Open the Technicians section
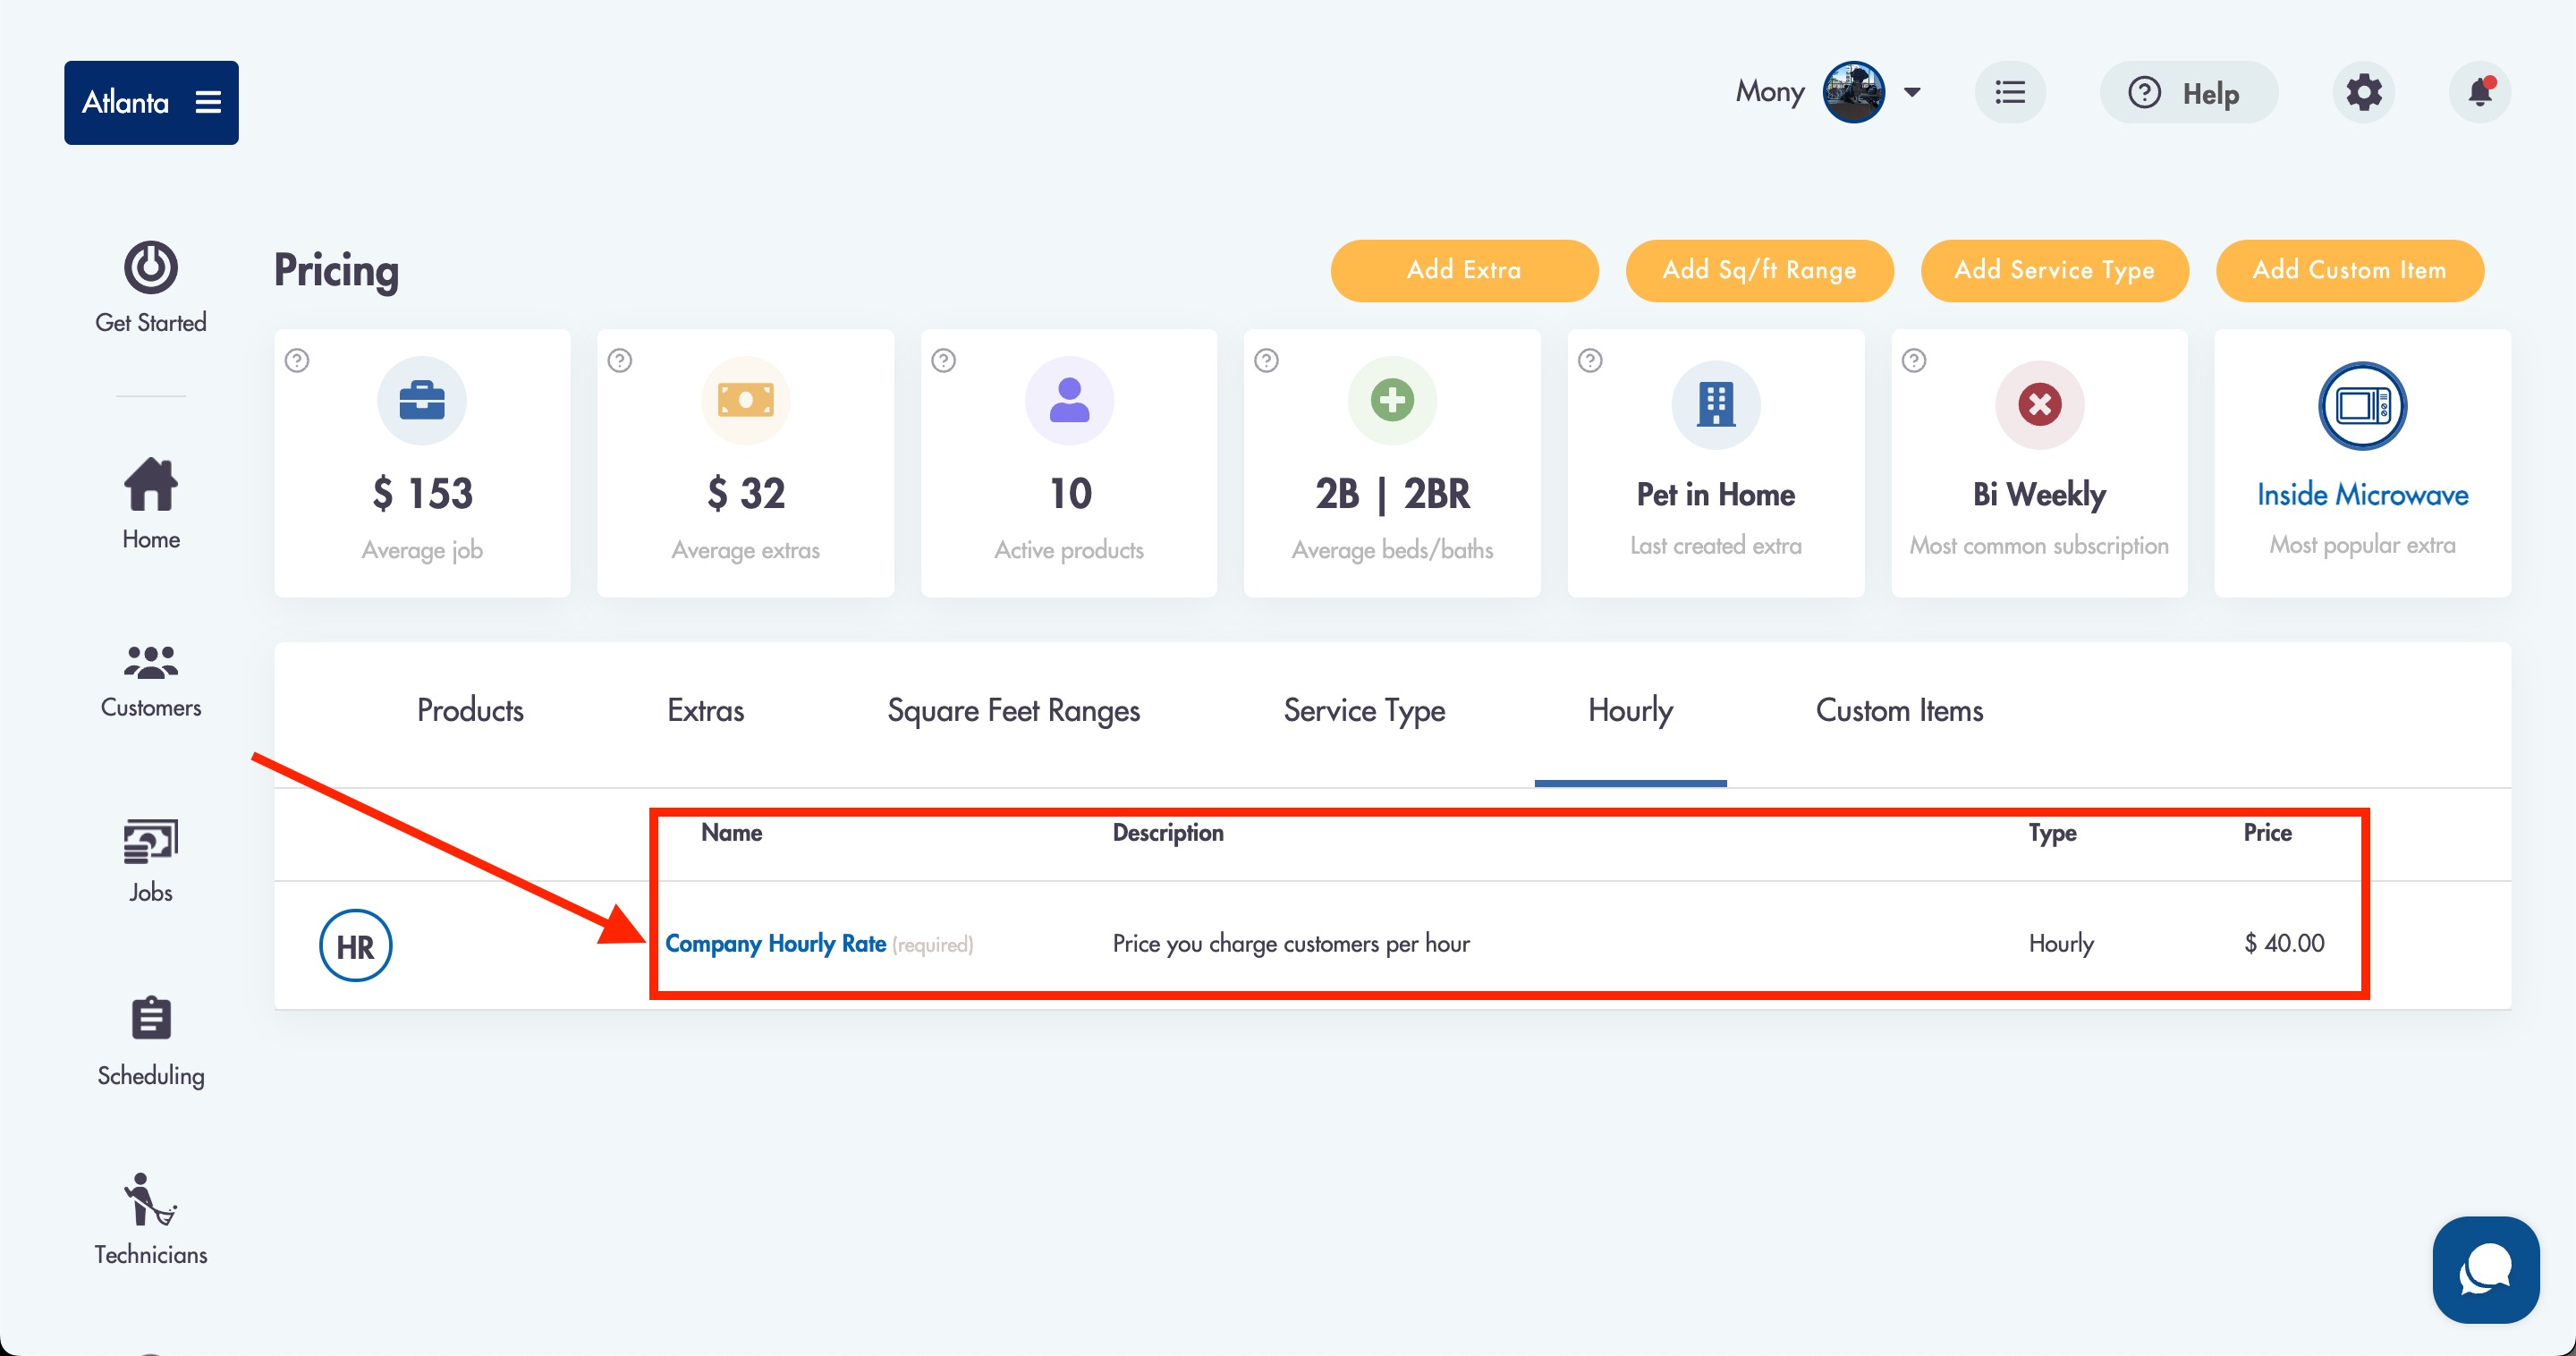 [x=151, y=1219]
